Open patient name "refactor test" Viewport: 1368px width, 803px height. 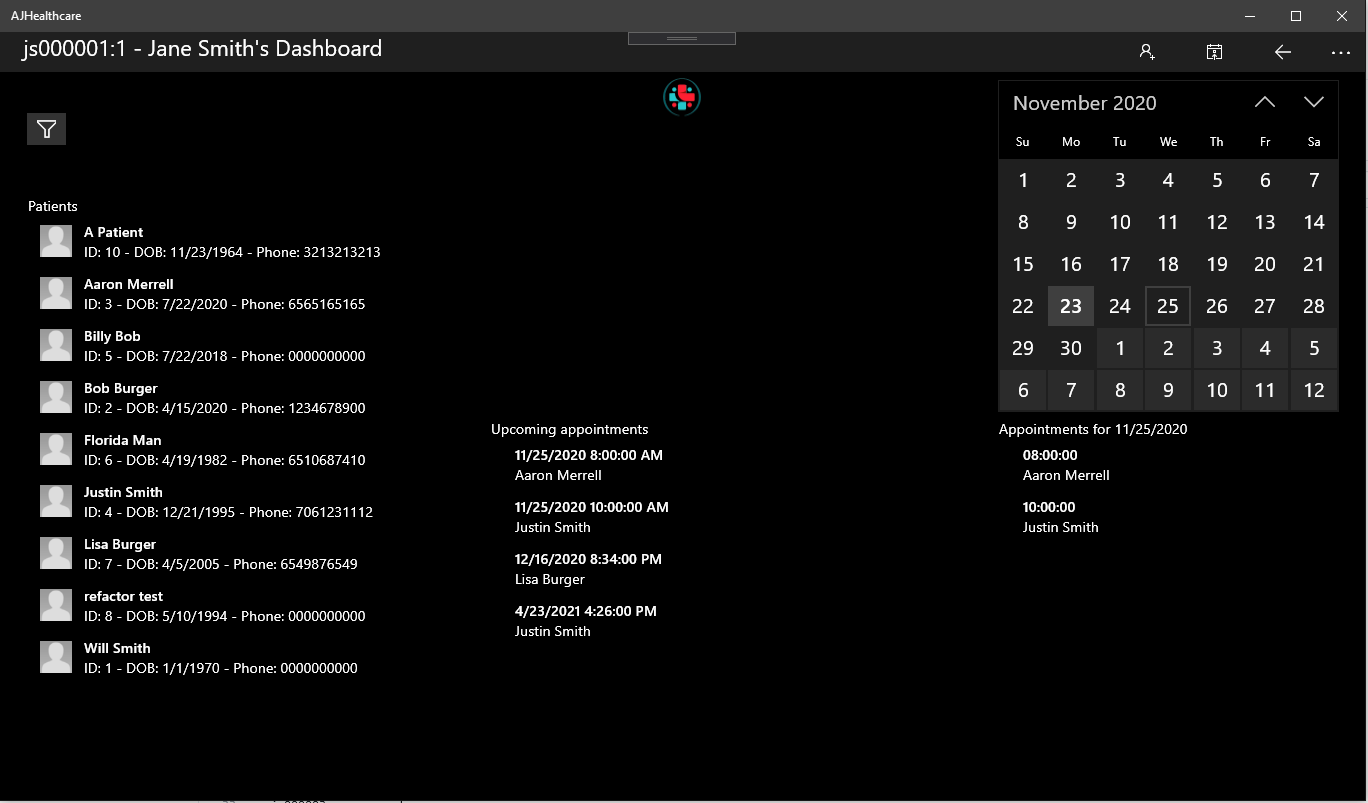coord(123,596)
